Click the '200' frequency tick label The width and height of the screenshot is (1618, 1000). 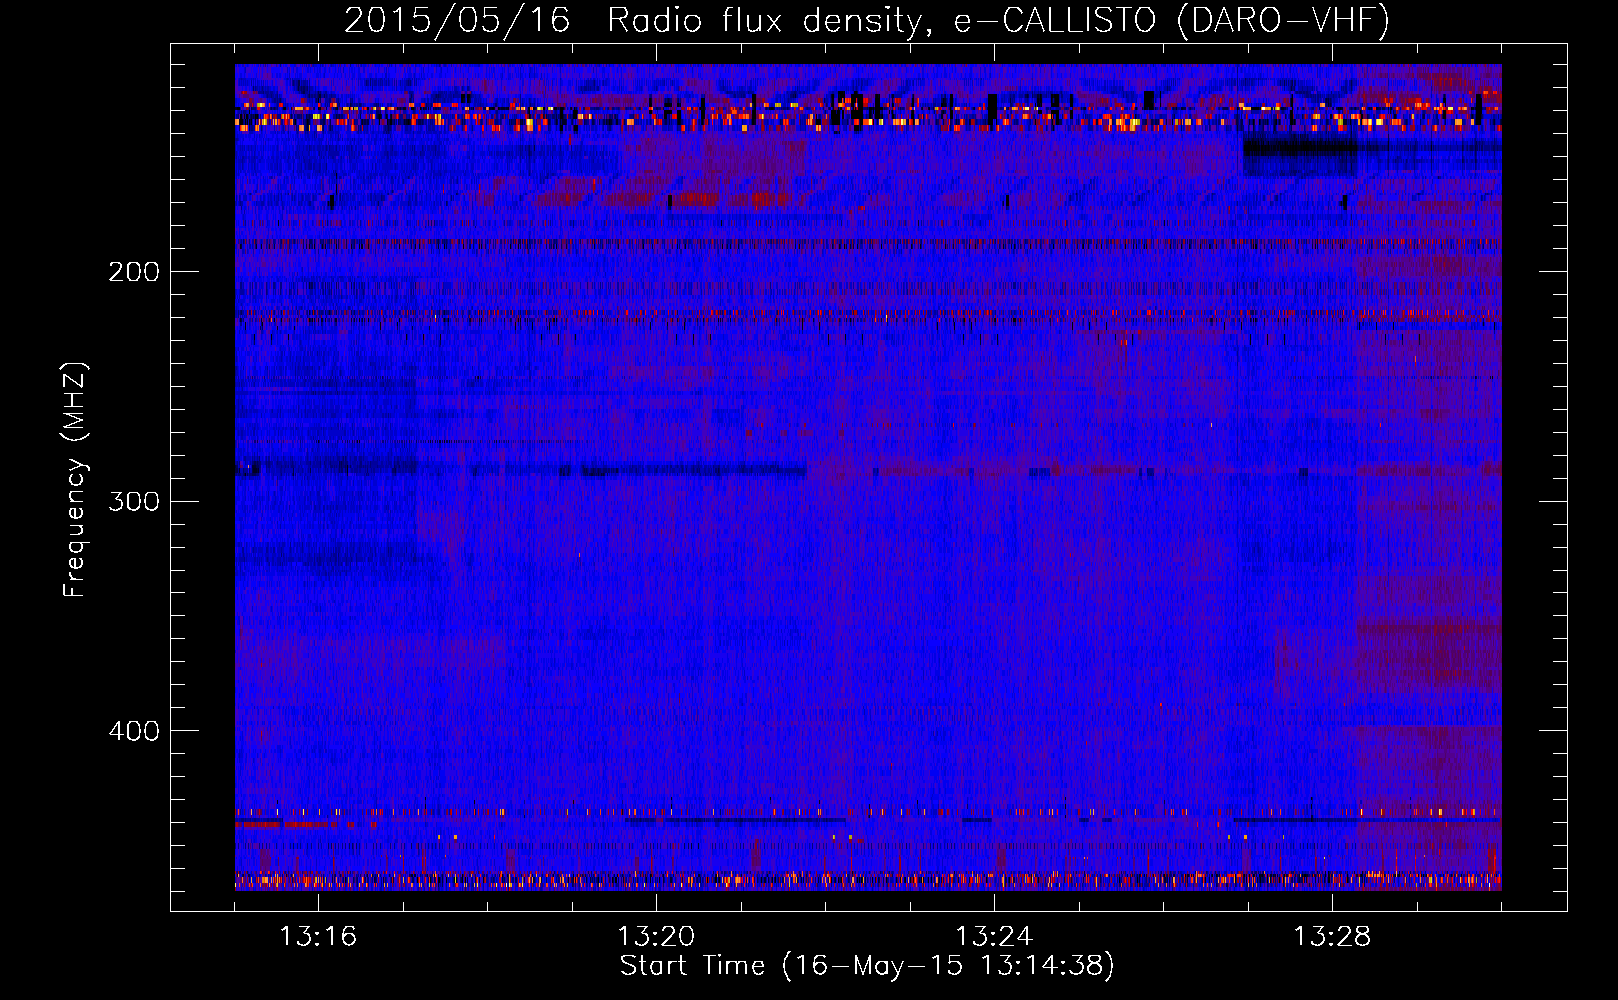(134, 272)
